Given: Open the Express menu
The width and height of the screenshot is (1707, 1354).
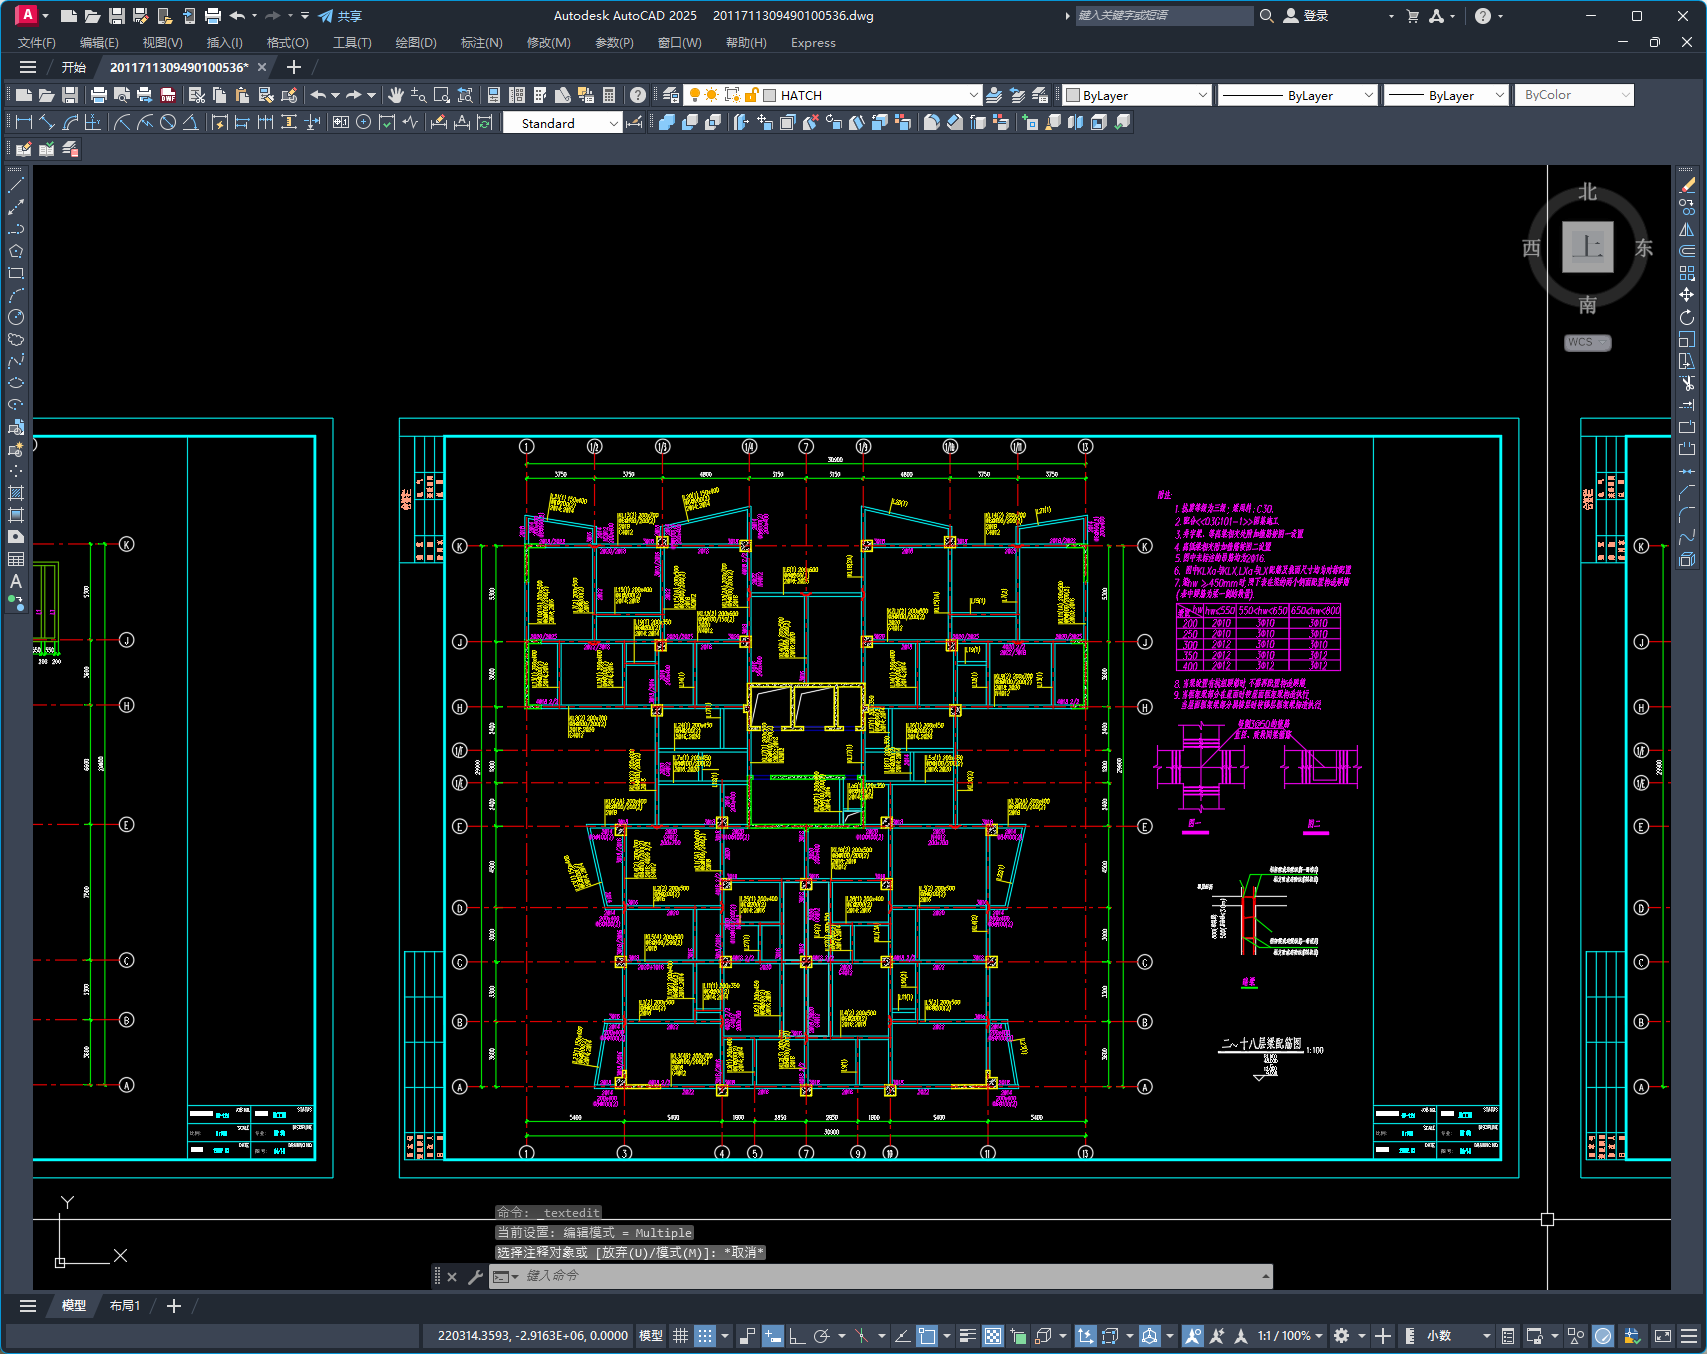Looking at the screenshot, I should point(813,43).
